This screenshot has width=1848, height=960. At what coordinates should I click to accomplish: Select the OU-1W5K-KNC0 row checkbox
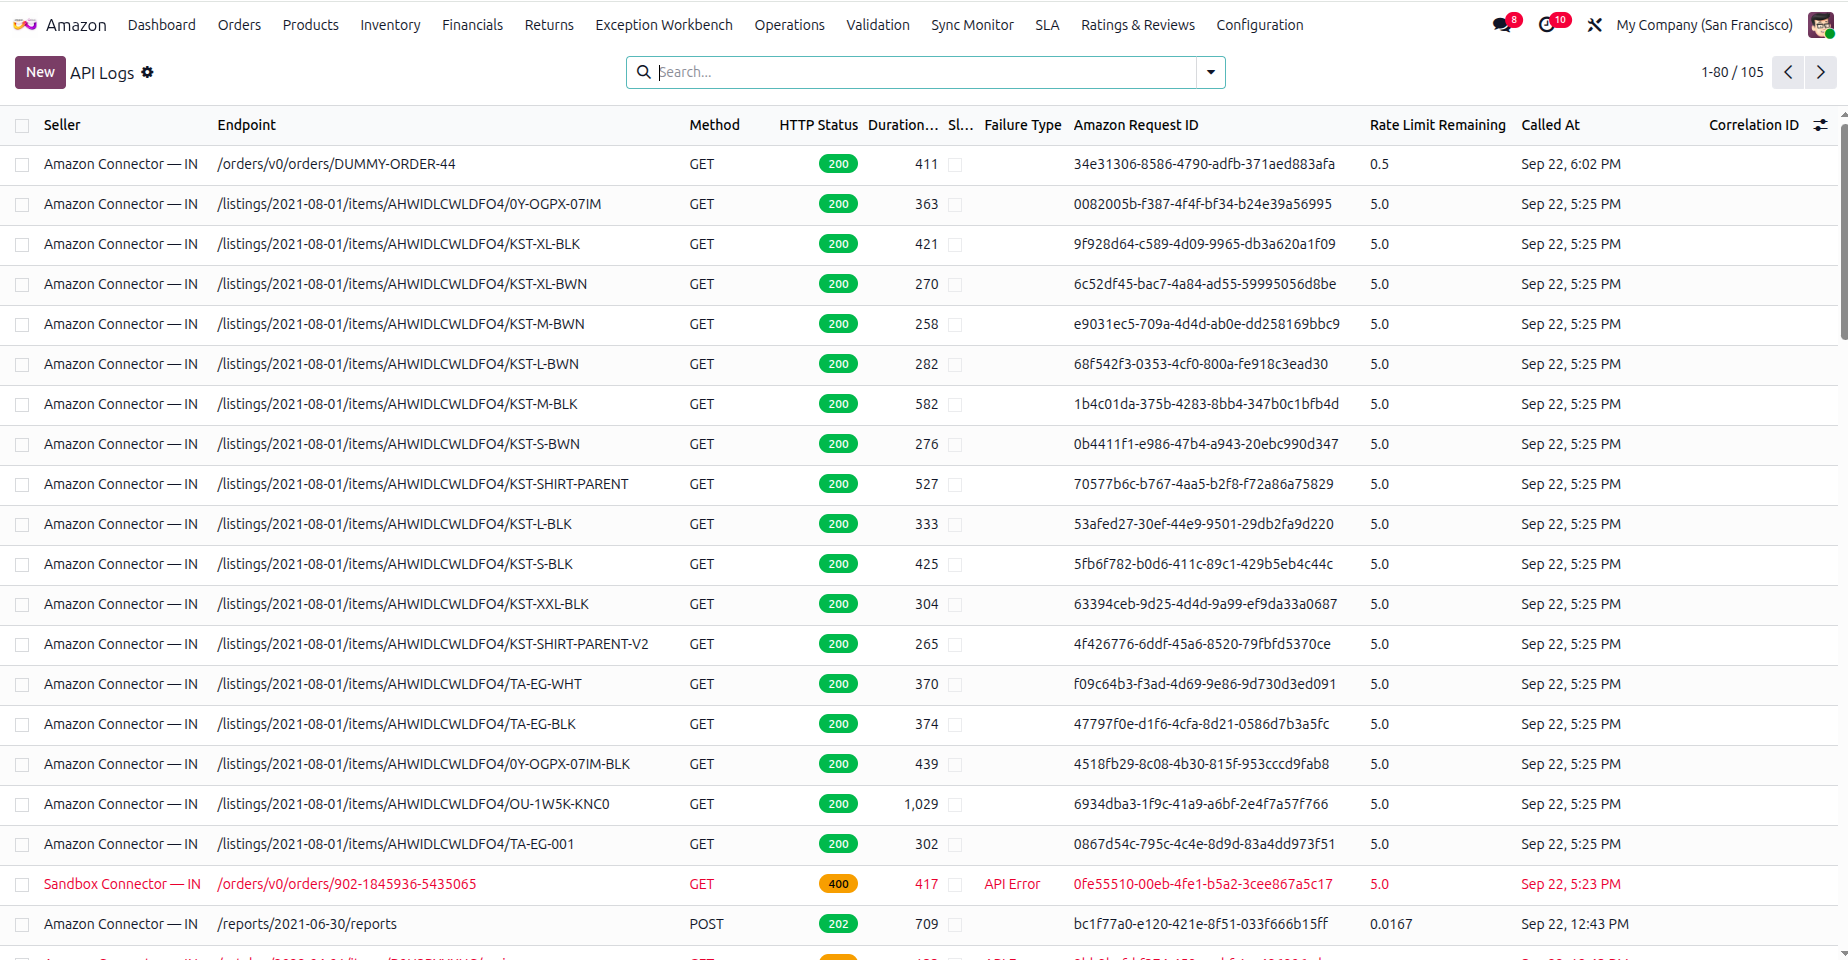pos(22,805)
